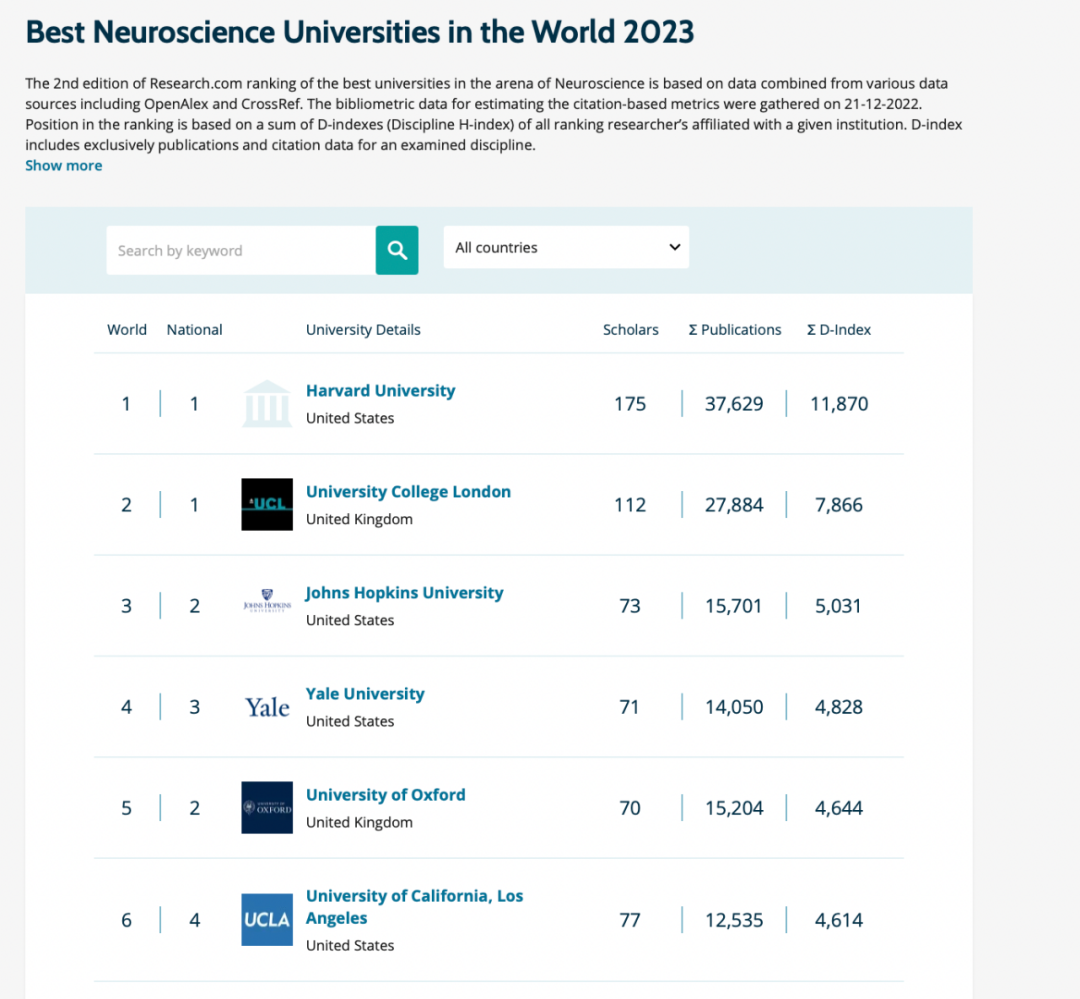Click Oxford's publications value 15,204

[734, 807]
